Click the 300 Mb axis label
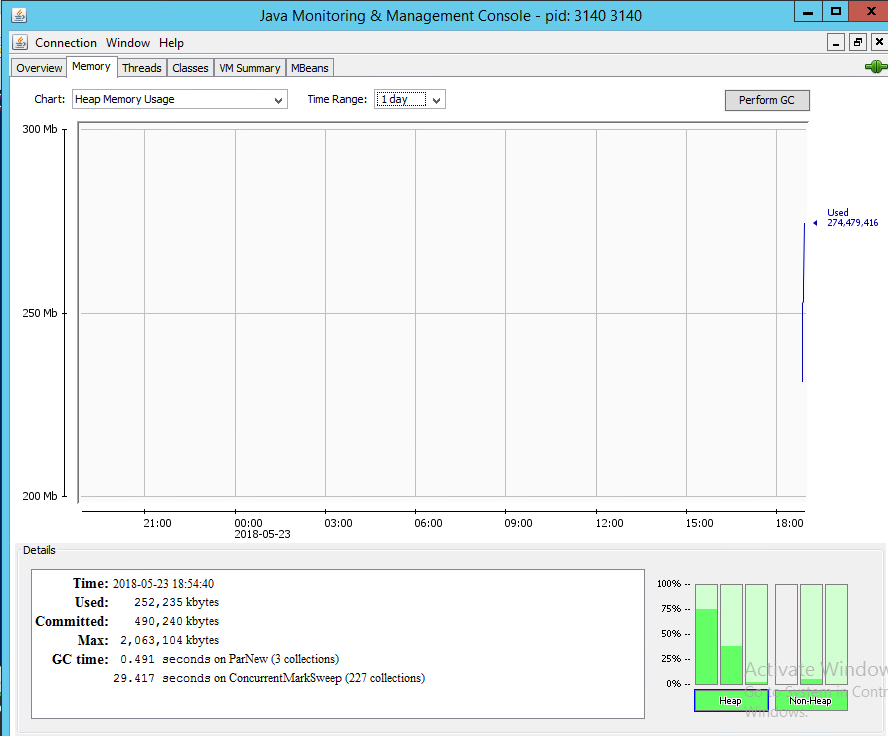Screen dimensions: 888x736 click(x=40, y=129)
